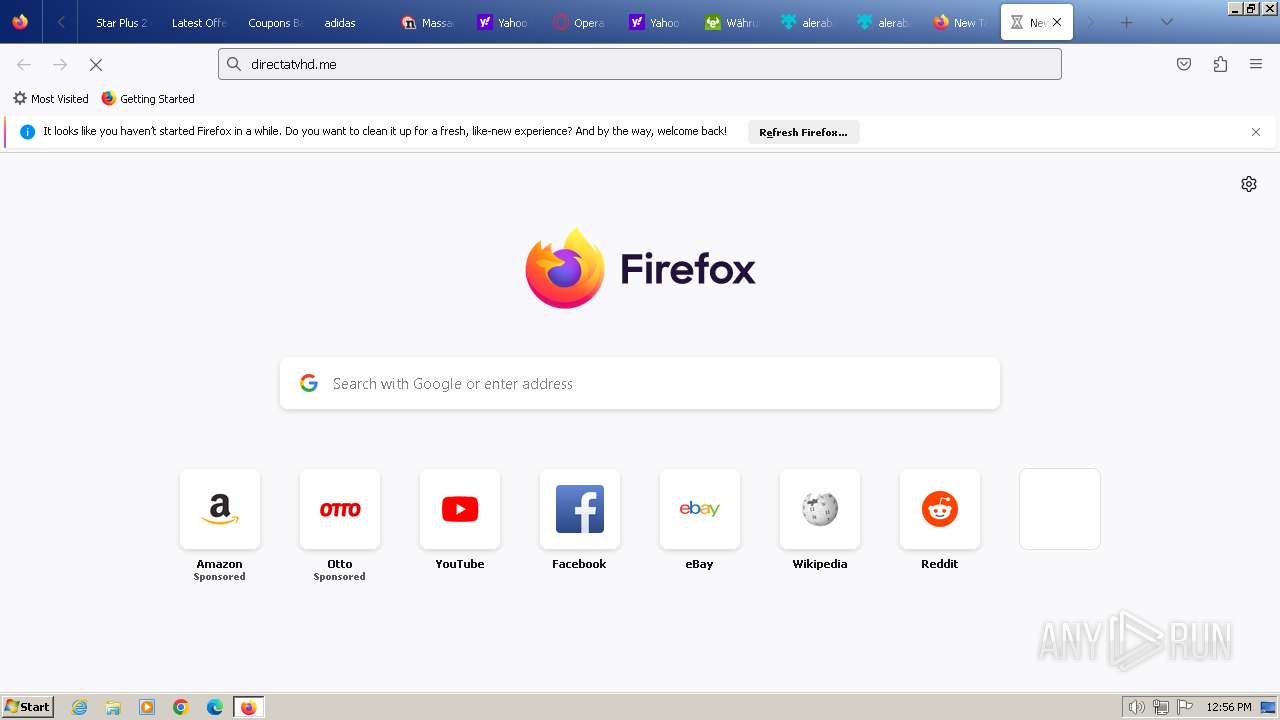
Task: Dismiss the refresh Firefox notification bar
Action: [1256, 132]
